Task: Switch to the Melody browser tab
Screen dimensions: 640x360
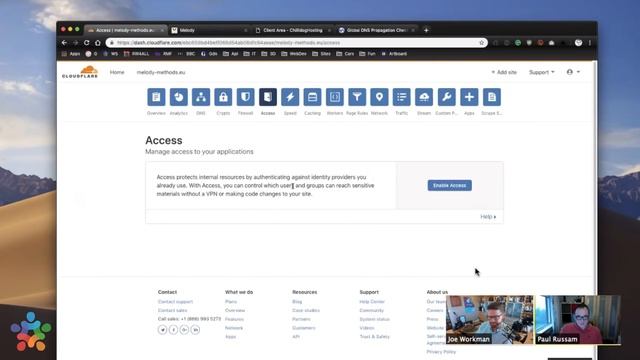Action: pyautogui.click(x=208, y=30)
